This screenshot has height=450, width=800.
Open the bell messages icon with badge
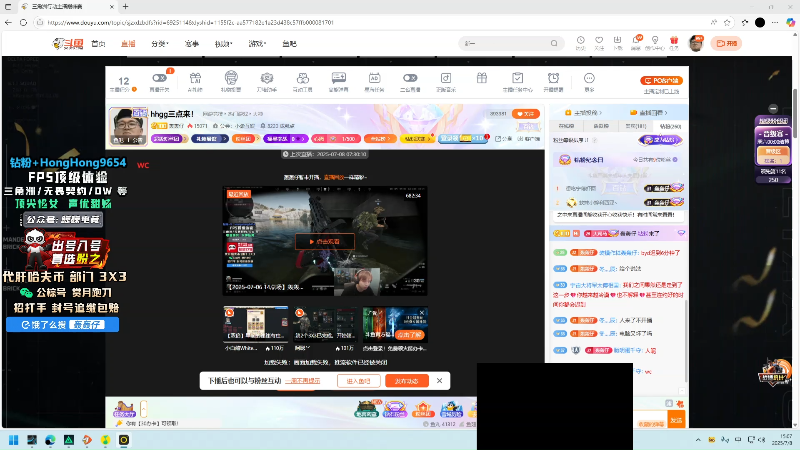636,40
